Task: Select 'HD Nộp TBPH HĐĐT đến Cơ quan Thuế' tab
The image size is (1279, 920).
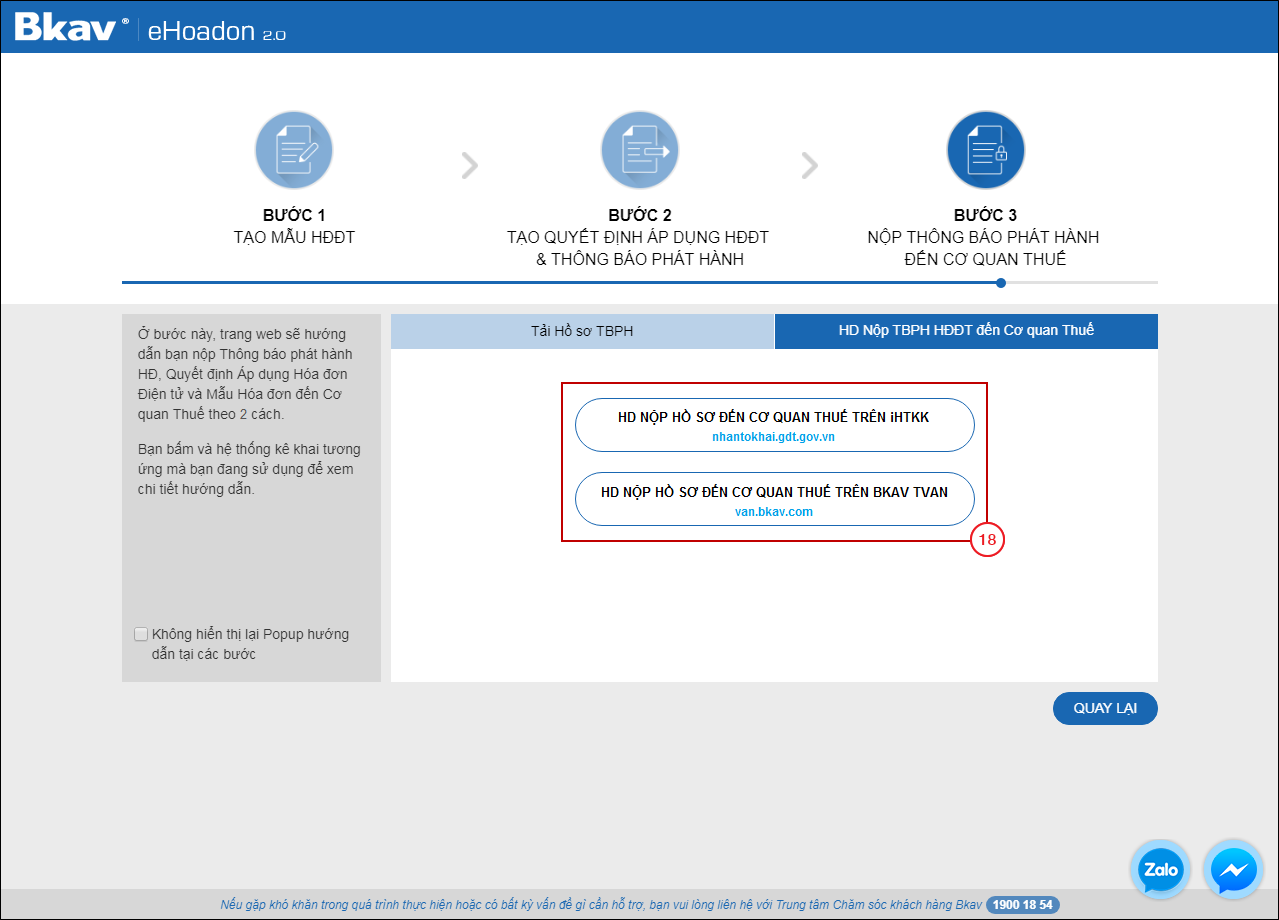Action: tap(966, 331)
